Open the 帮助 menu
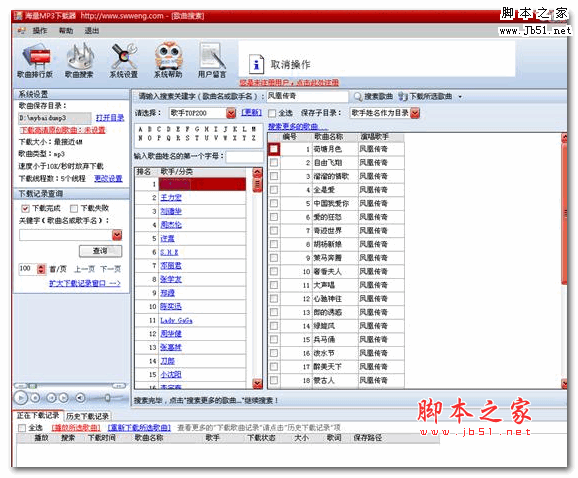The height and width of the screenshot is (478, 578). pos(66,31)
